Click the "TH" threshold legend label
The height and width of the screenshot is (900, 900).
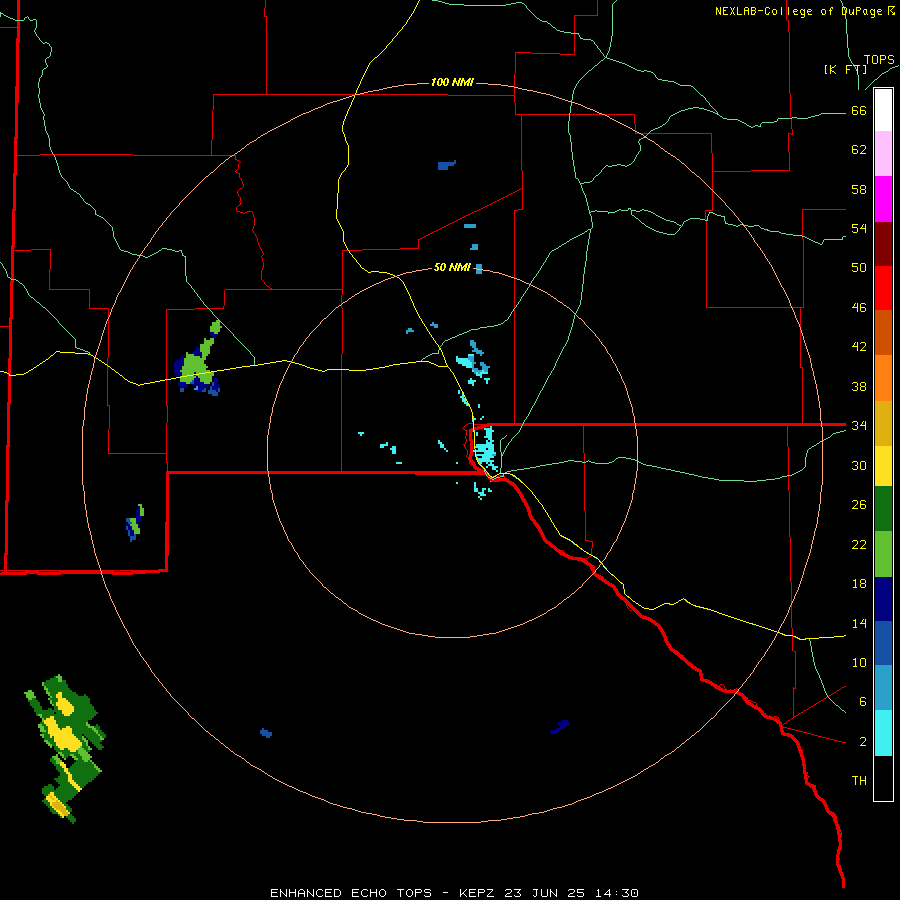(859, 781)
